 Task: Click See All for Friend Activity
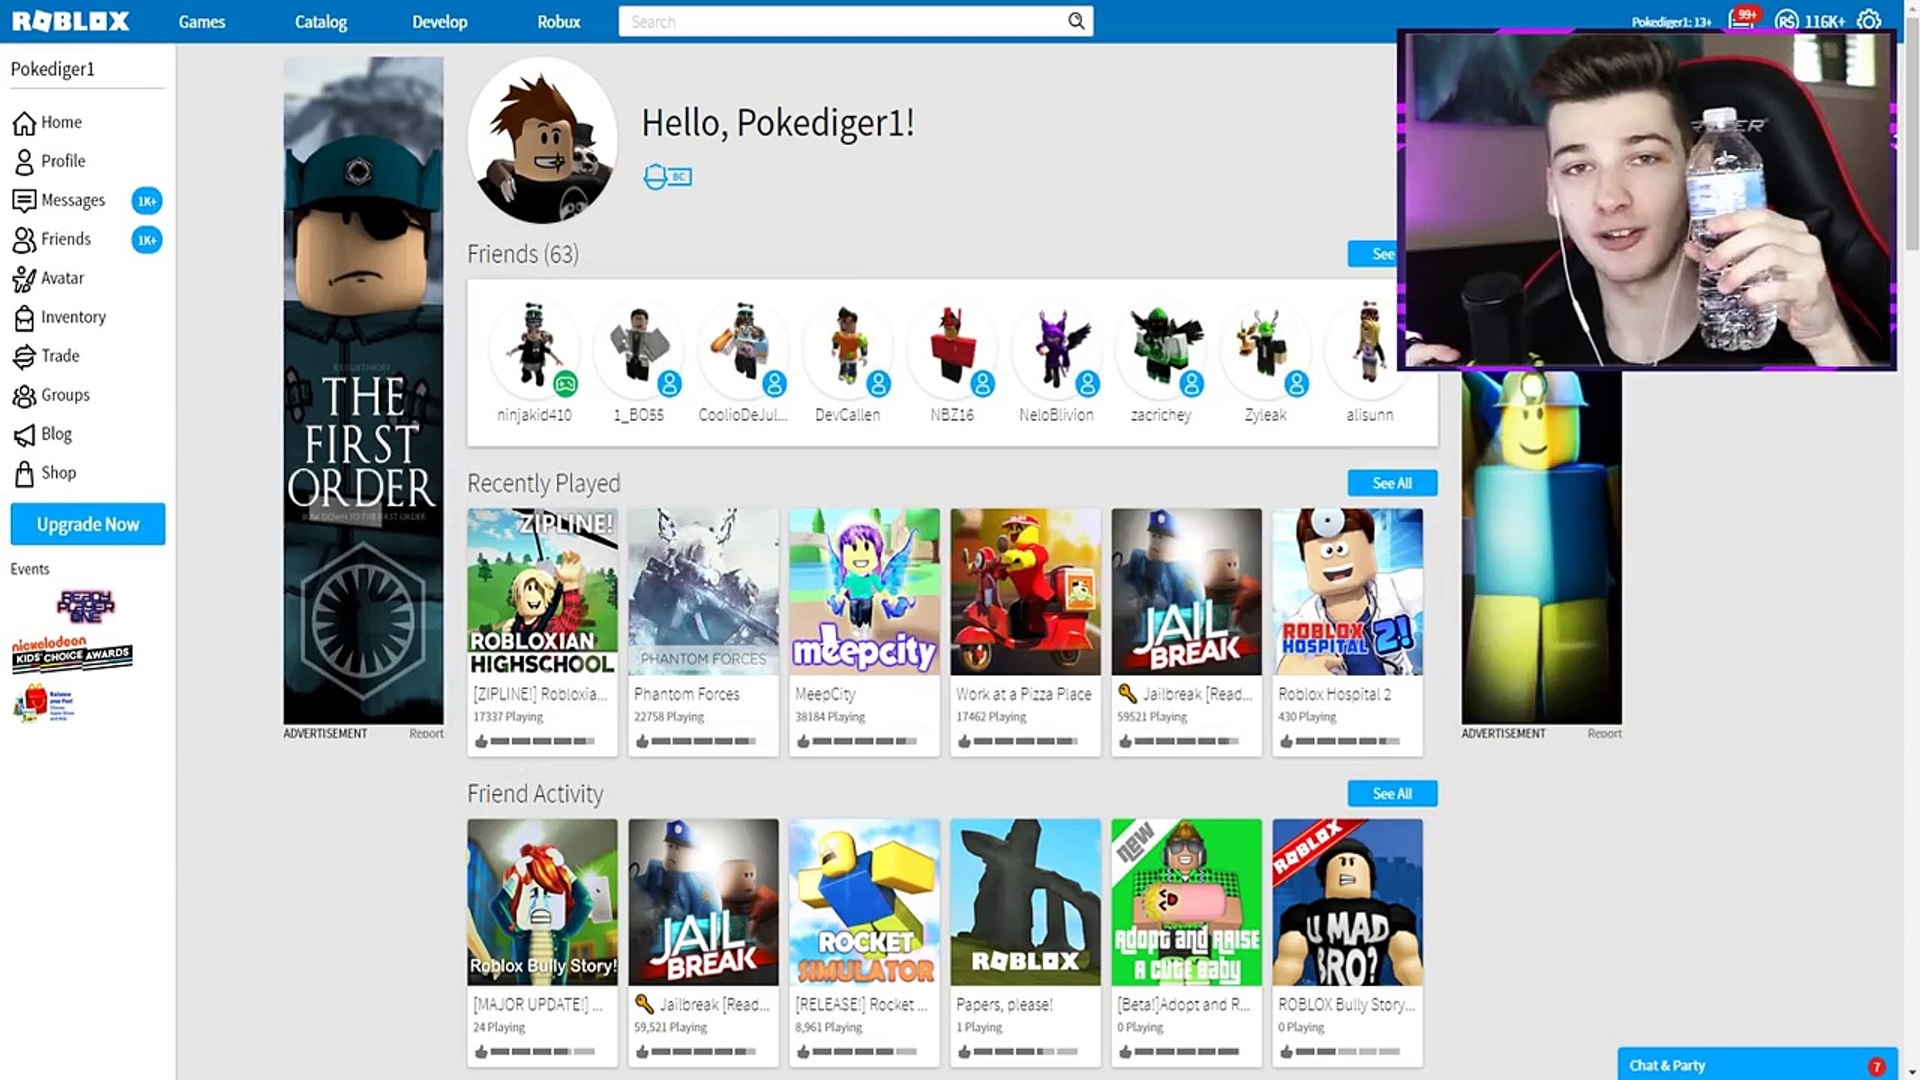[x=1391, y=793]
